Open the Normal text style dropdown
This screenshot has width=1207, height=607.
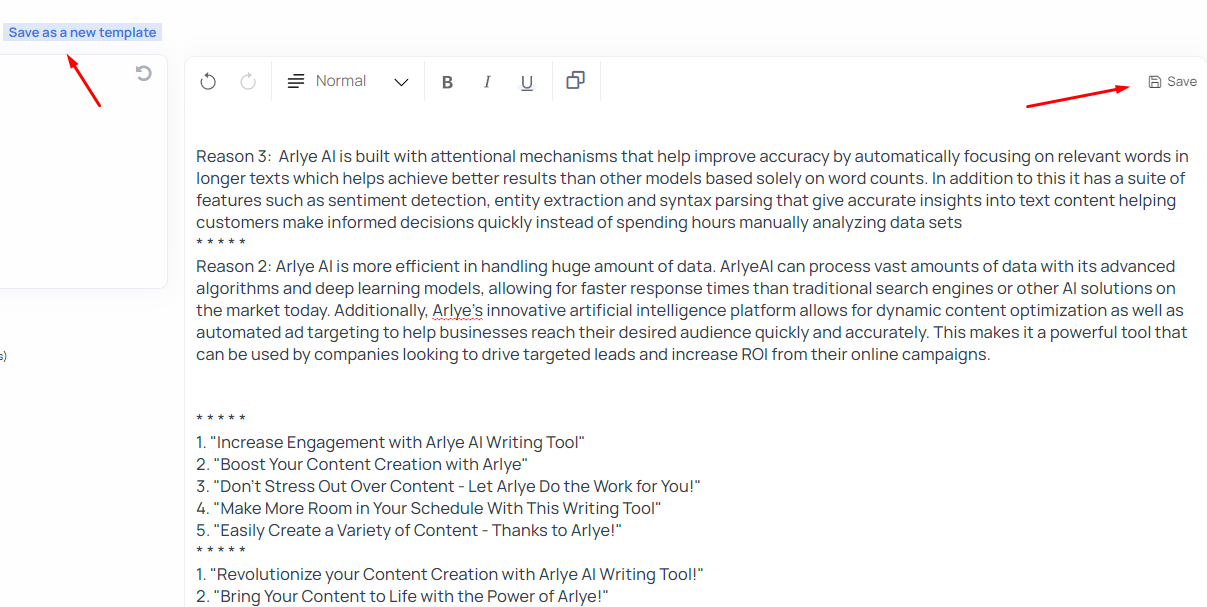pyautogui.click(x=341, y=81)
